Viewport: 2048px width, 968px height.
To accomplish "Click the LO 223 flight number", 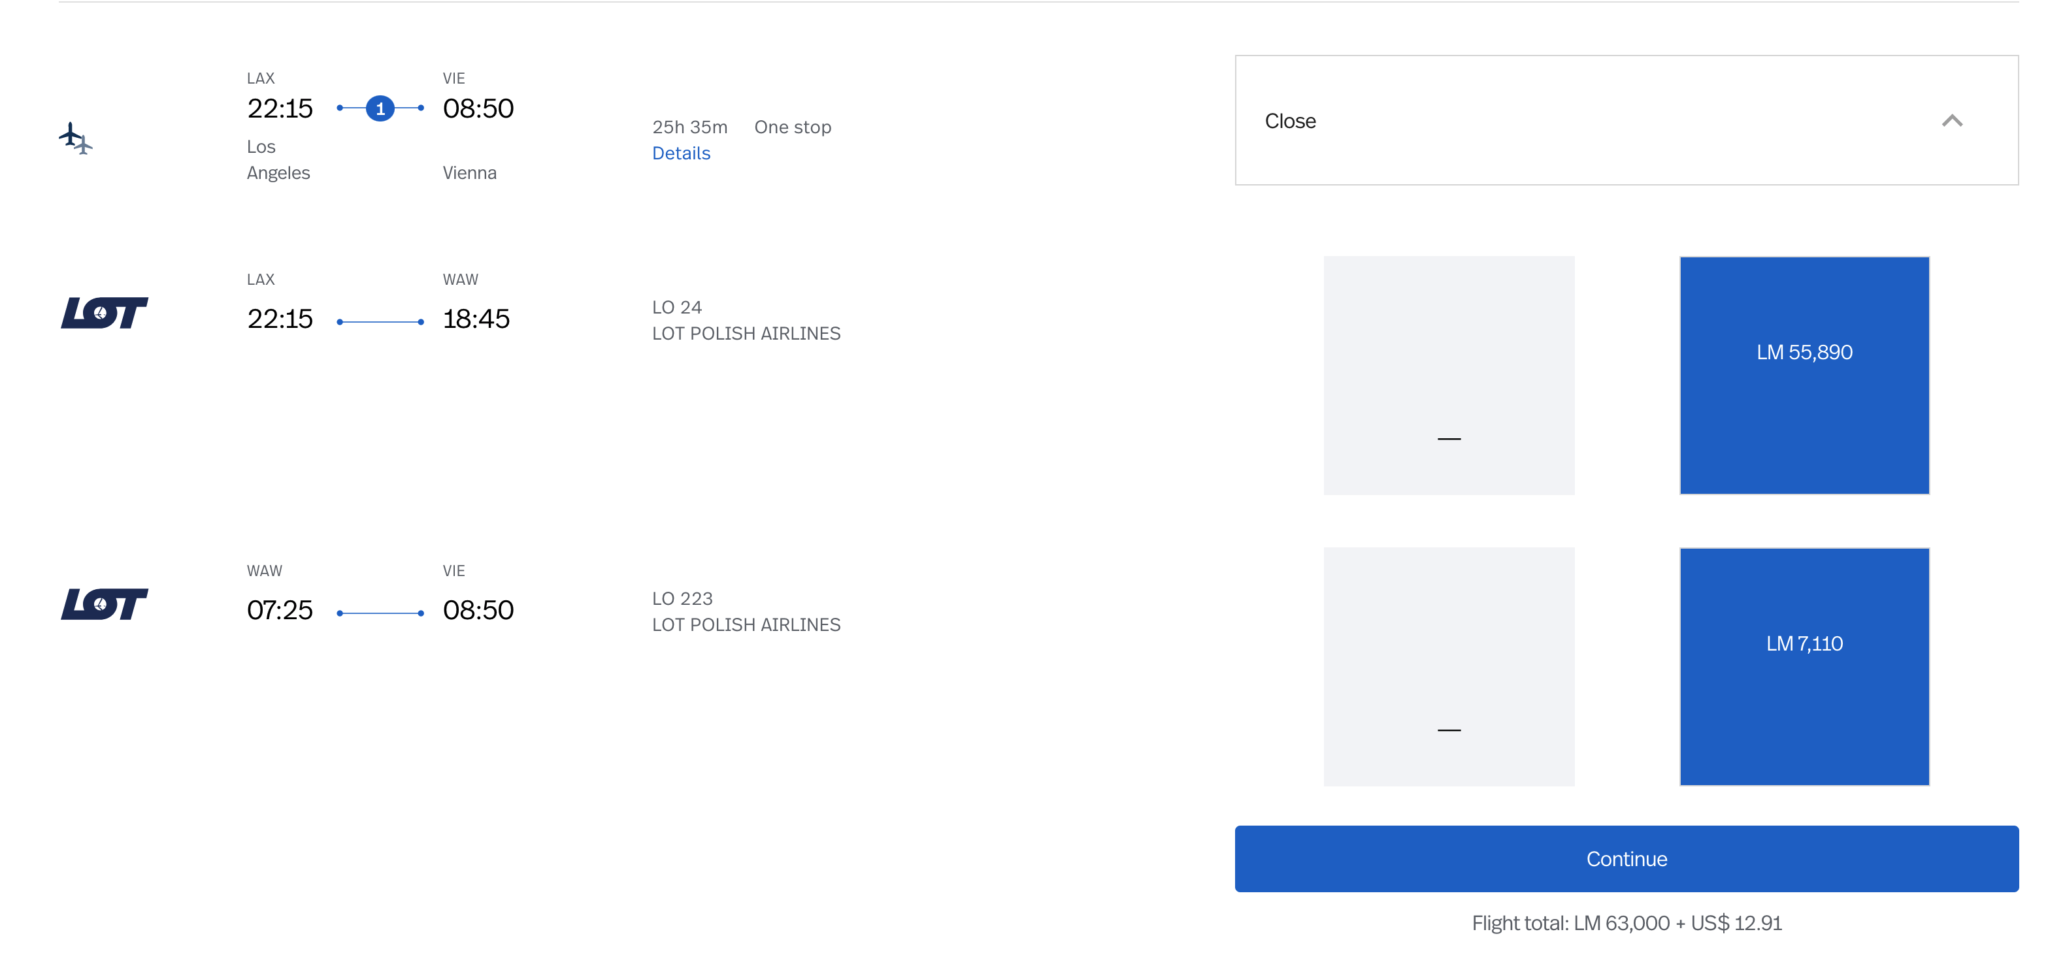I will tap(682, 598).
